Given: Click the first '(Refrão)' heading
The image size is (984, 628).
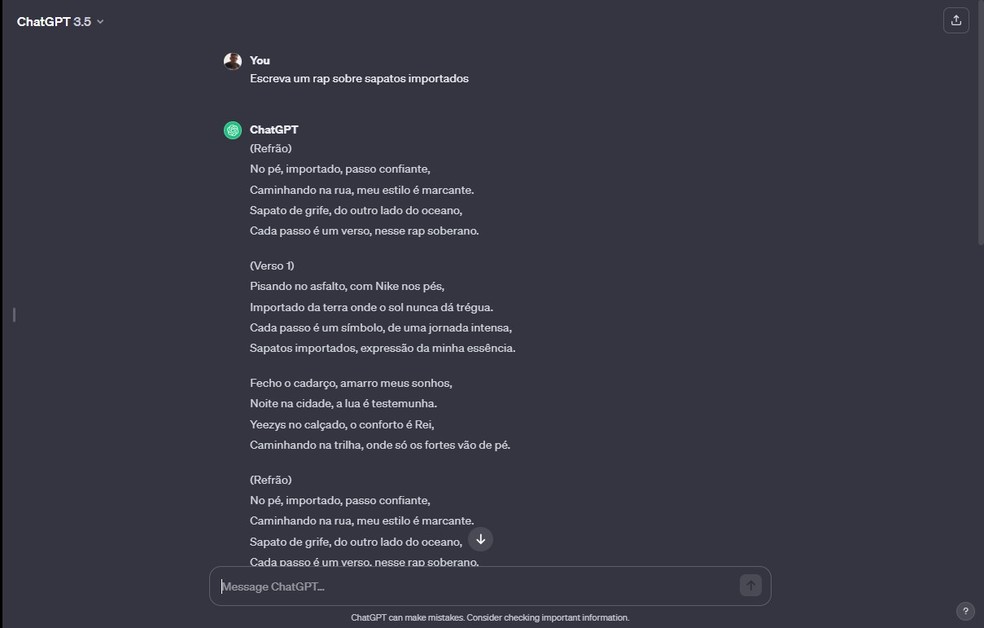Looking at the screenshot, I should click(x=270, y=148).
